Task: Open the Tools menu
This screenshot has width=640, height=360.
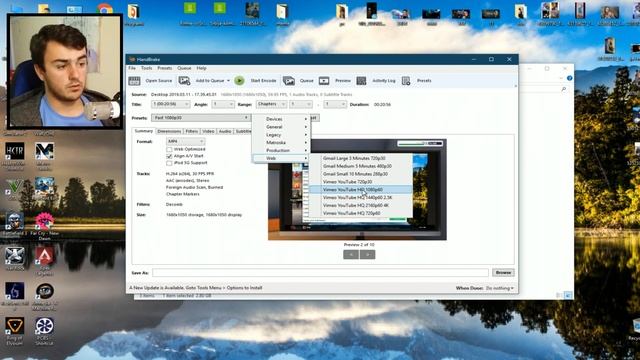Action: click(x=147, y=68)
